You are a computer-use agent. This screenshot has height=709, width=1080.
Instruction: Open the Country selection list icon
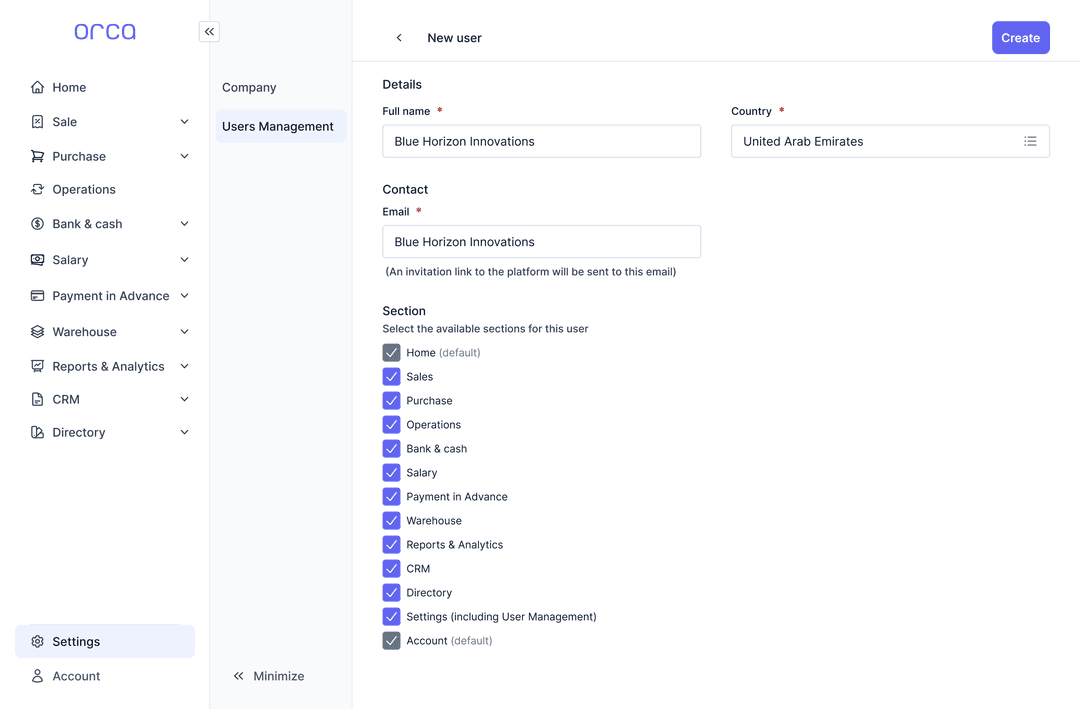click(x=1031, y=141)
